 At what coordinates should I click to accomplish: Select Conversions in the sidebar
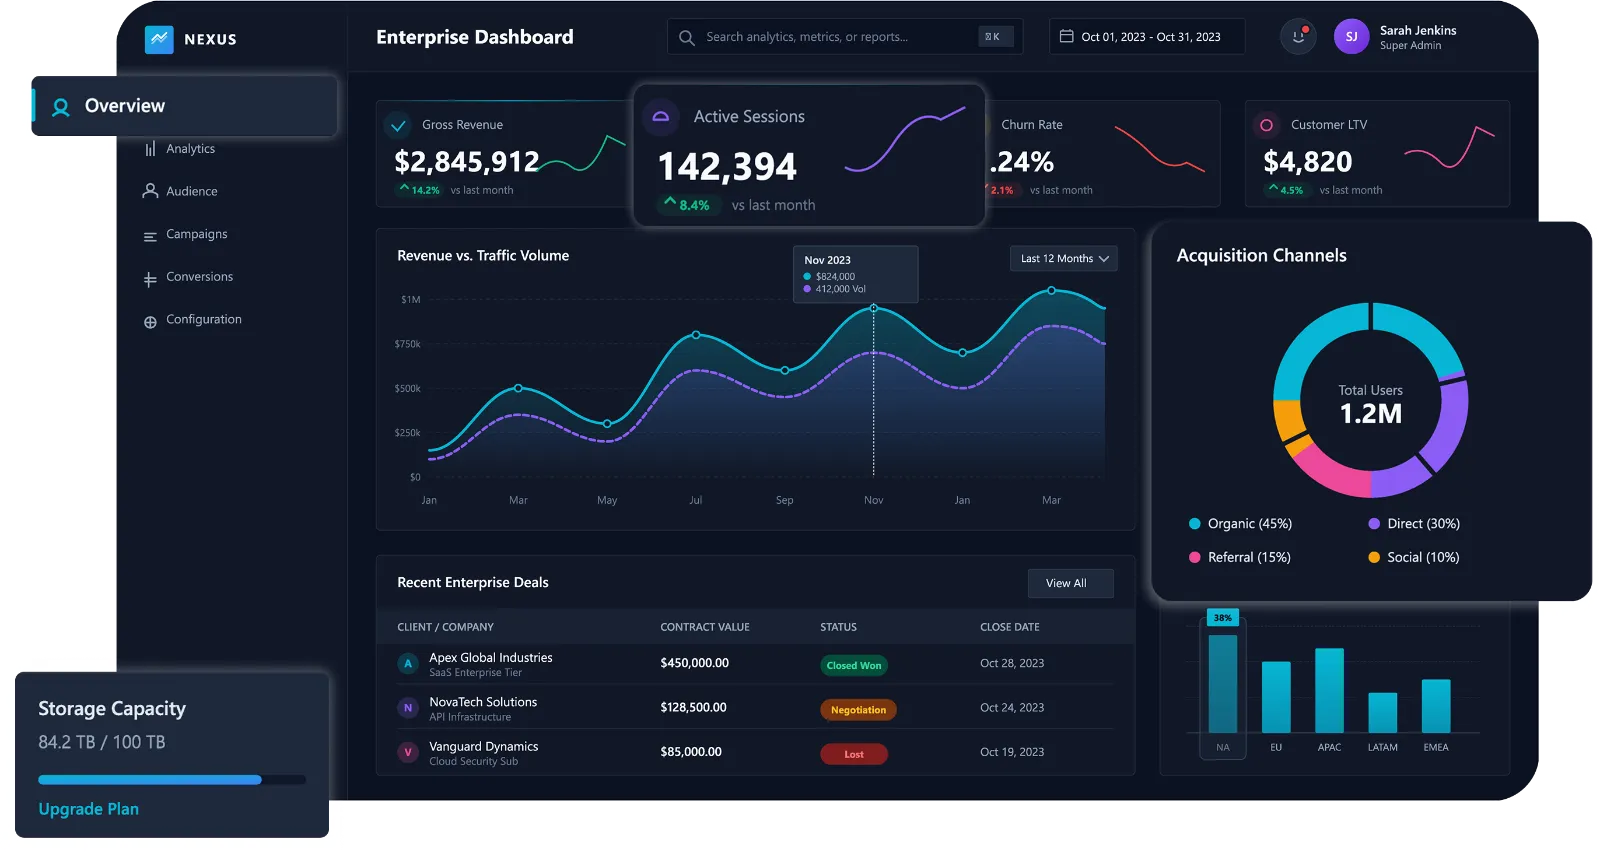tap(199, 277)
